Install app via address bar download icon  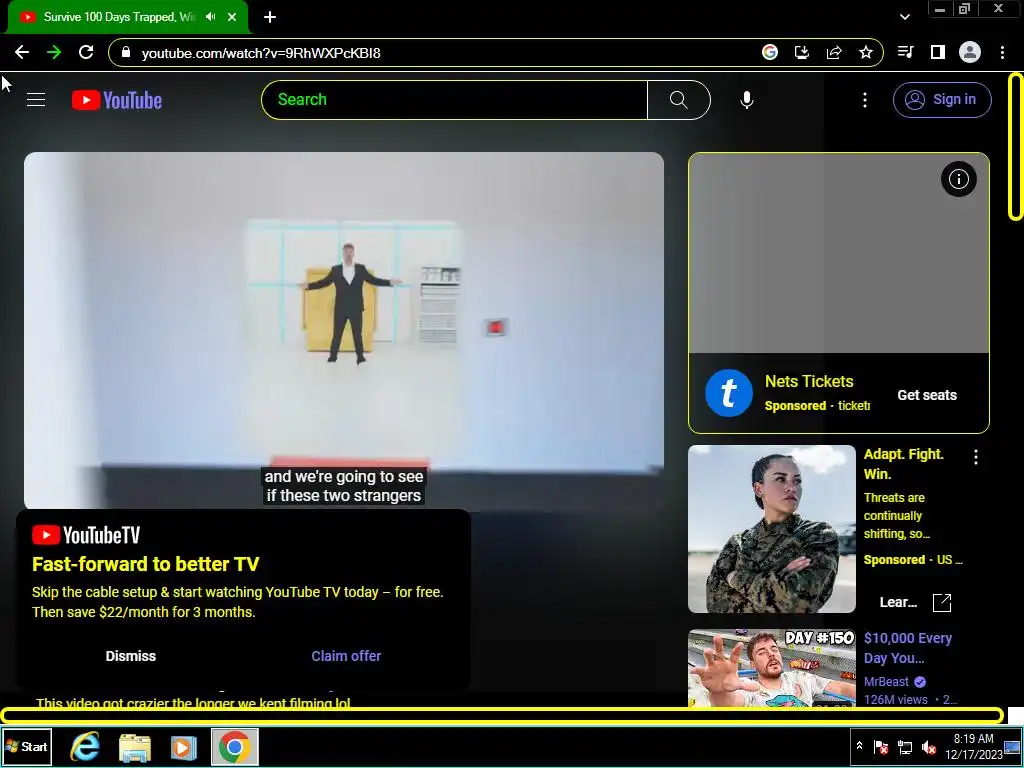tap(802, 52)
